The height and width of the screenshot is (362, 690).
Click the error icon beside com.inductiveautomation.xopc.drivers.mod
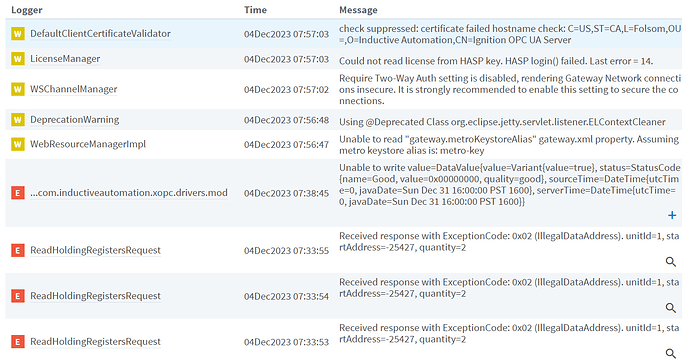(18, 193)
